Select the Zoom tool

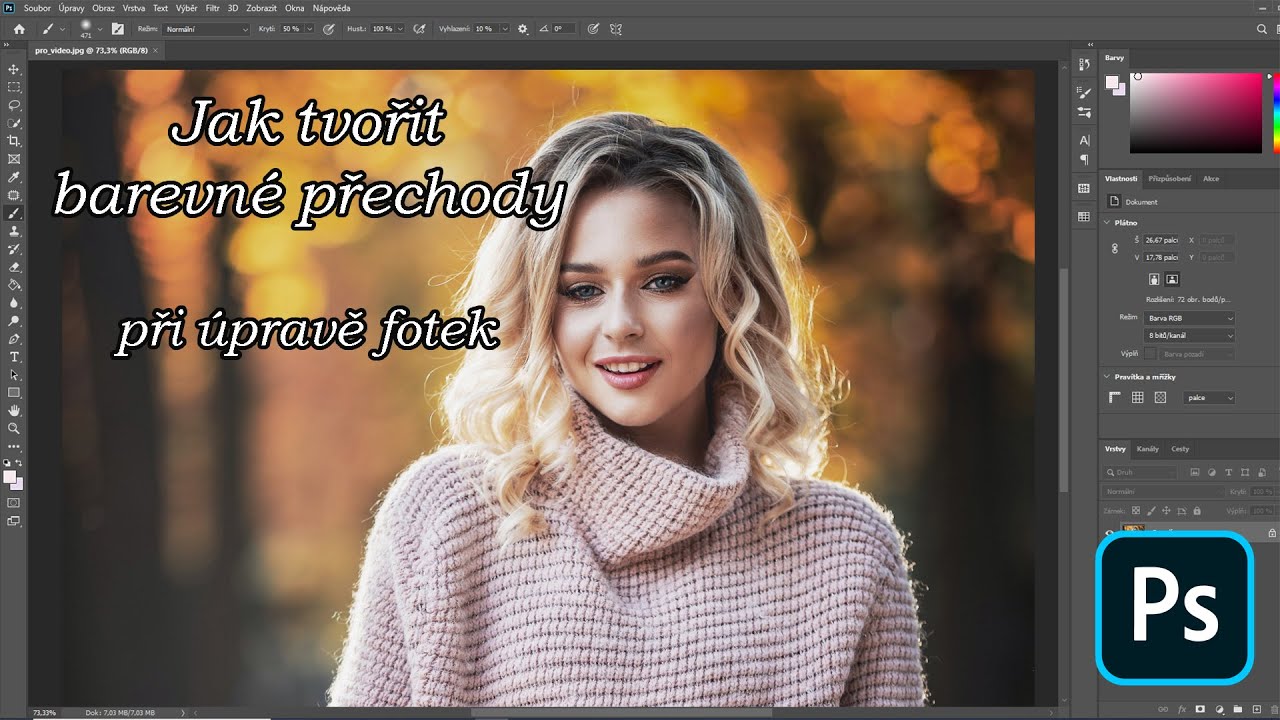14,428
